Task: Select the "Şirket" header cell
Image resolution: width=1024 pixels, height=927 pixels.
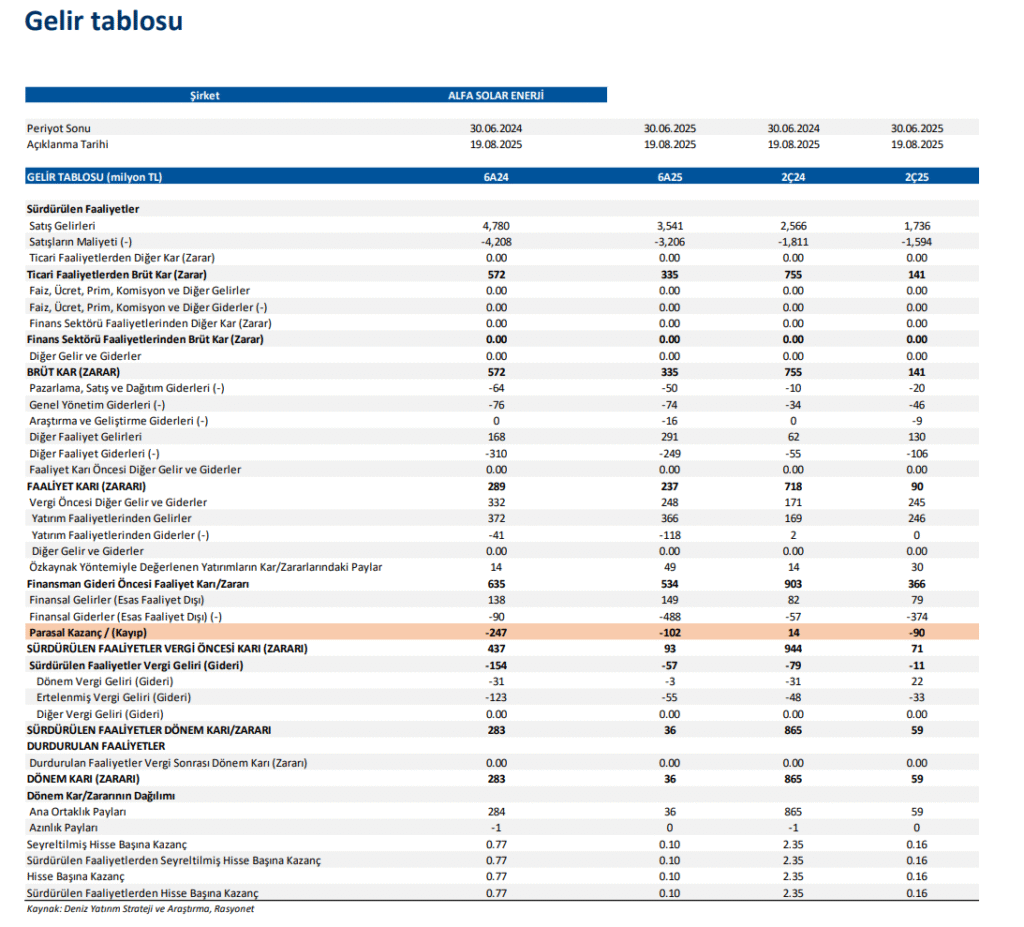Action: coord(204,96)
